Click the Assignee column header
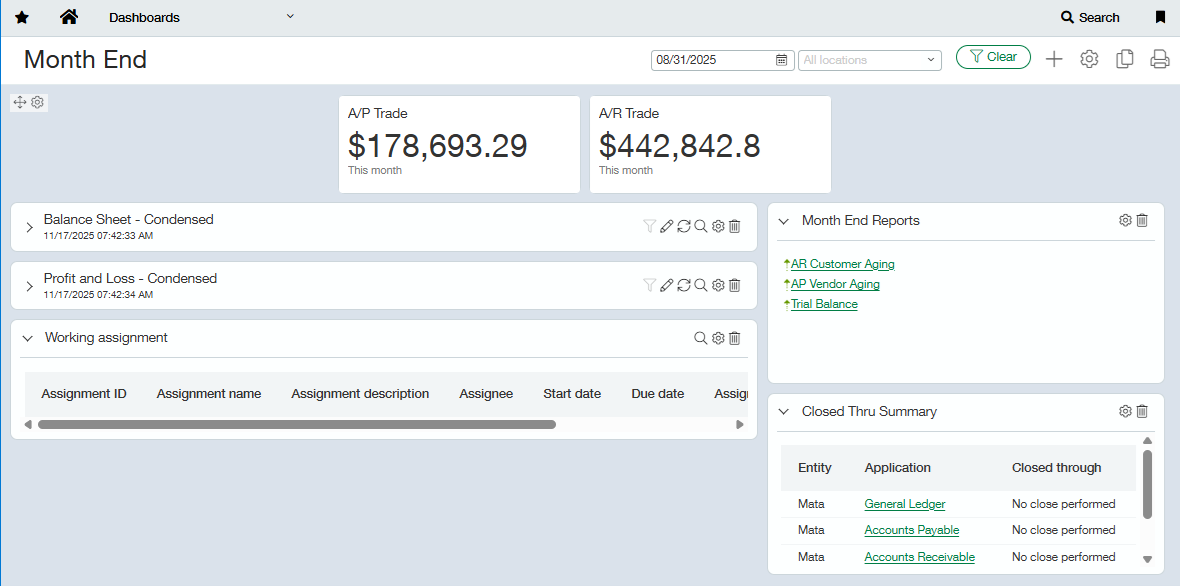This screenshot has width=1180, height=586. coord(486,393)
